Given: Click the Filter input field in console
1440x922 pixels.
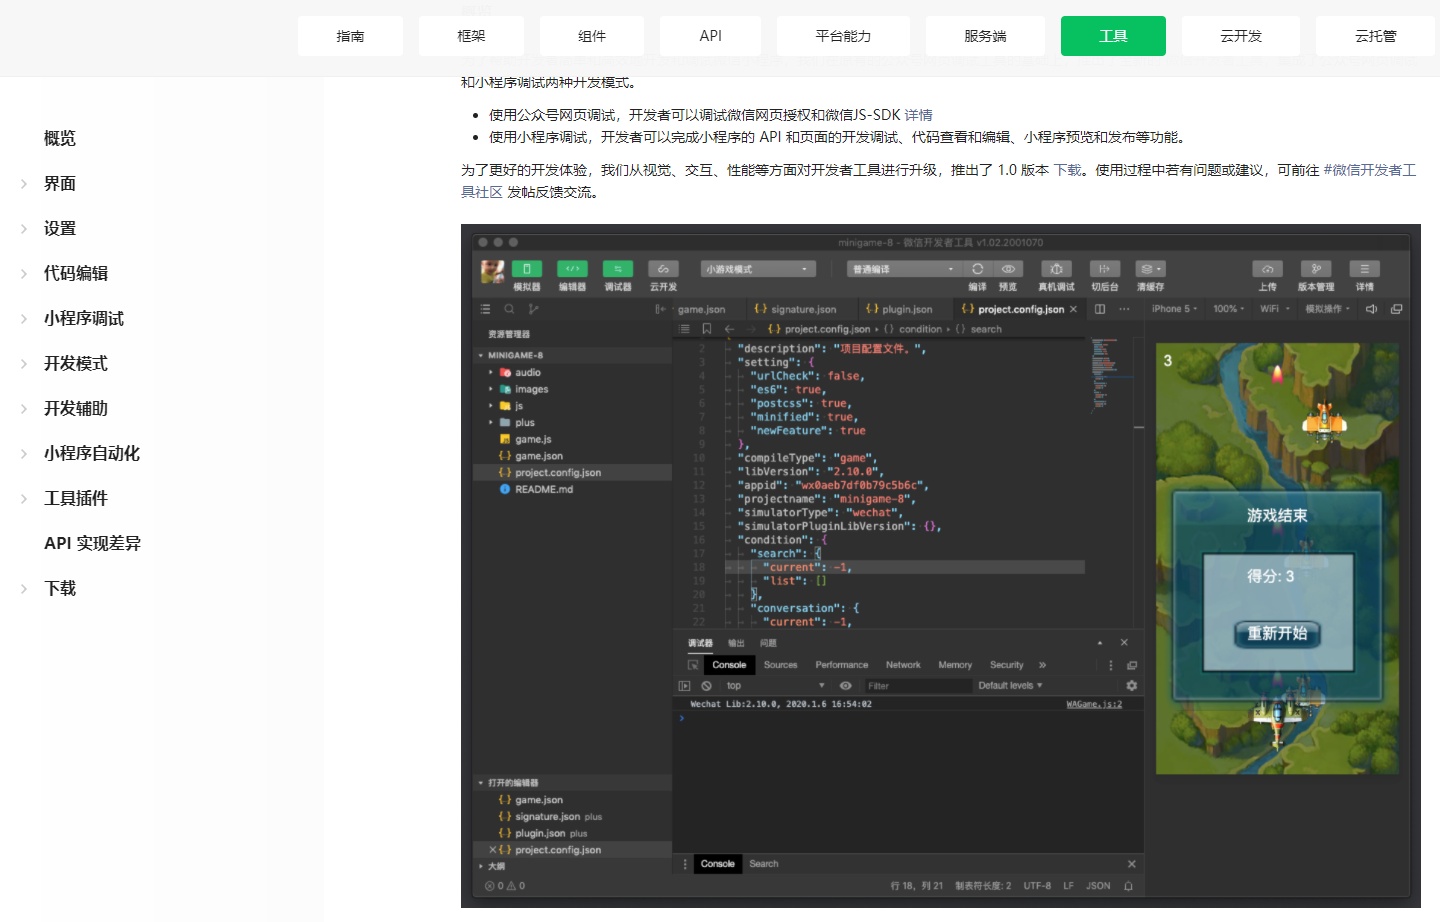Looking at the screenshot, I should (918, 686).
